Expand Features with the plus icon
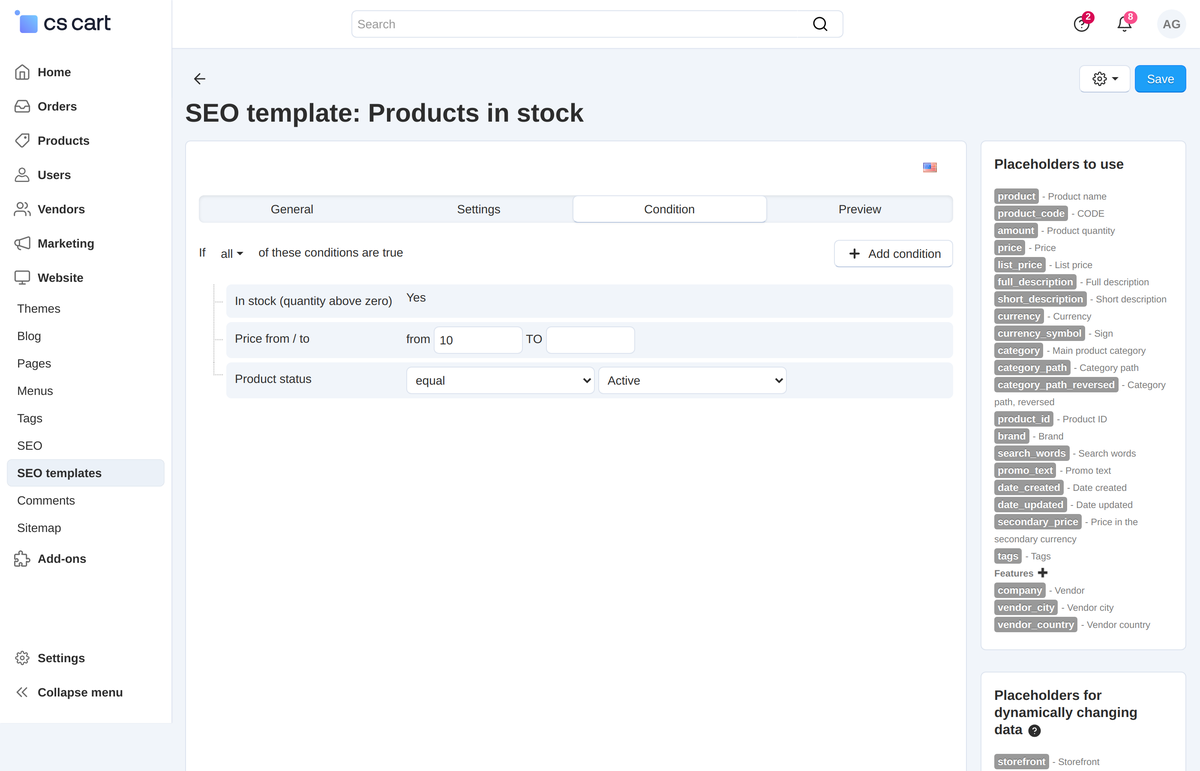The width and height of the screenshot is (1200, 771). (x=1042, y=573)
